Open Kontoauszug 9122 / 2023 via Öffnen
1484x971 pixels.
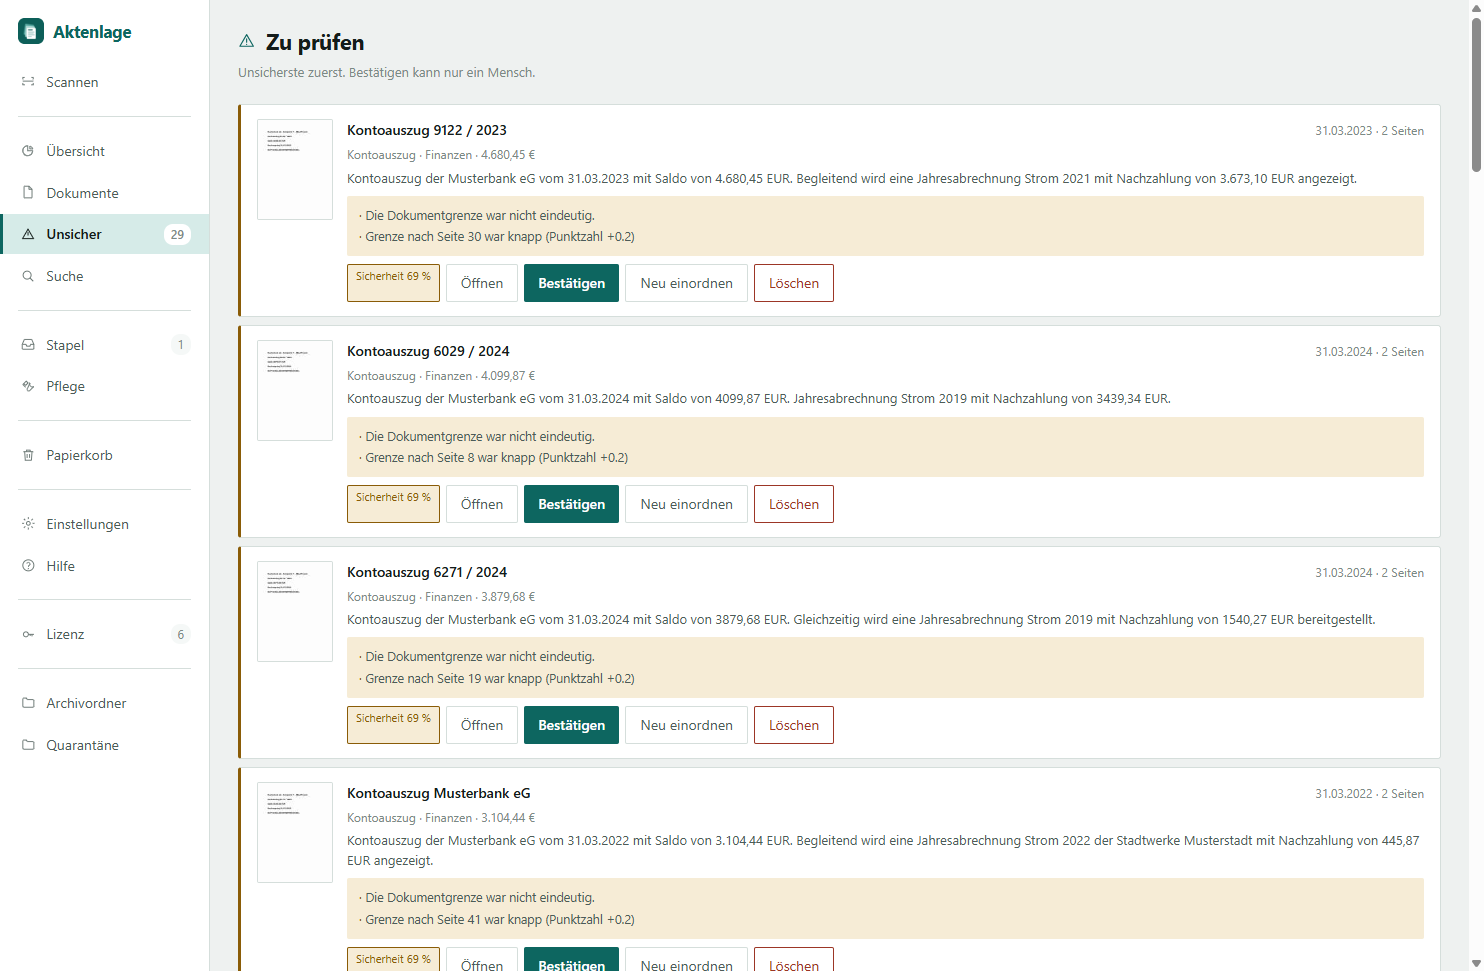pyautogui.click(x=482, y=283)
